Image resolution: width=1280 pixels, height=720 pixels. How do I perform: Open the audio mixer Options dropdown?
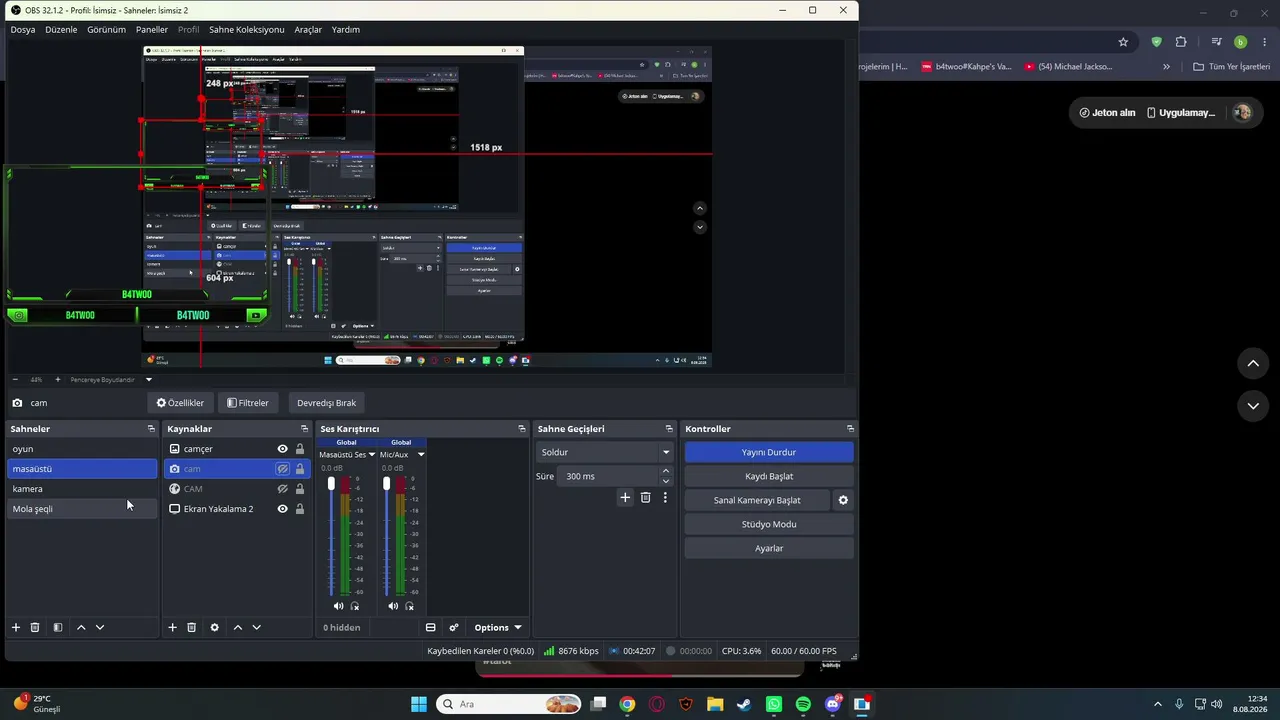tap(497, 628)
